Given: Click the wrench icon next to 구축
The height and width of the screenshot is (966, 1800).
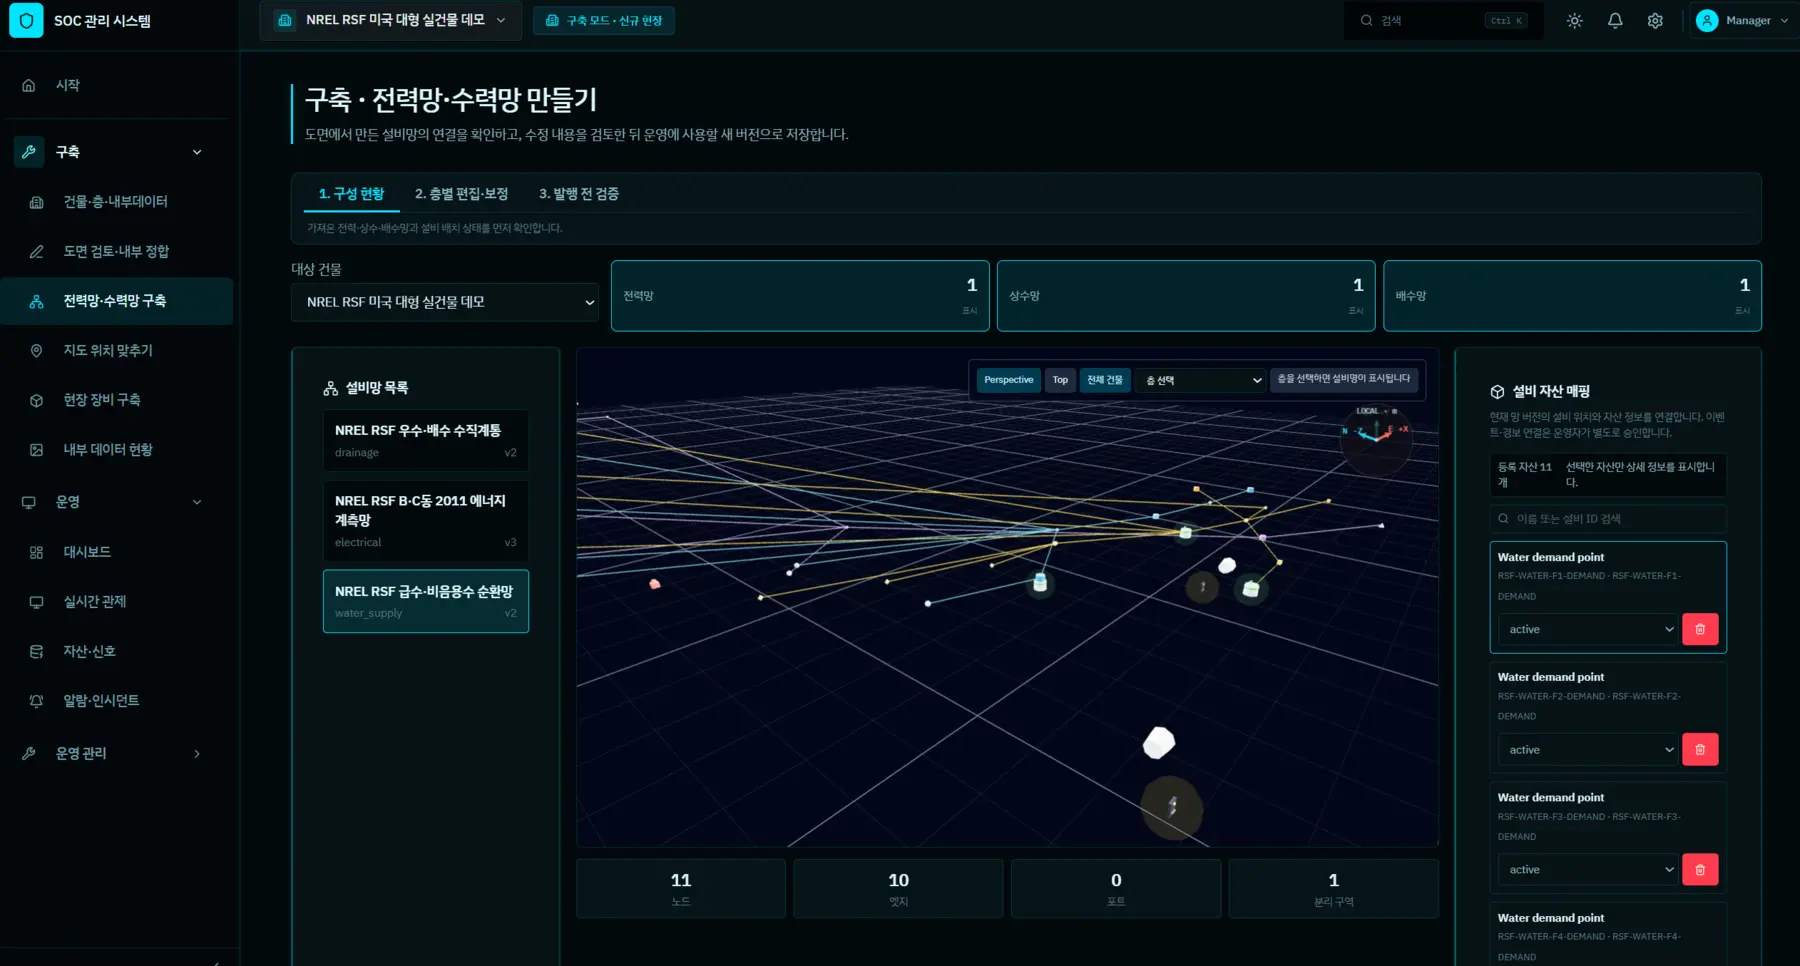Looking at the screenshot, I should (29, 152).
